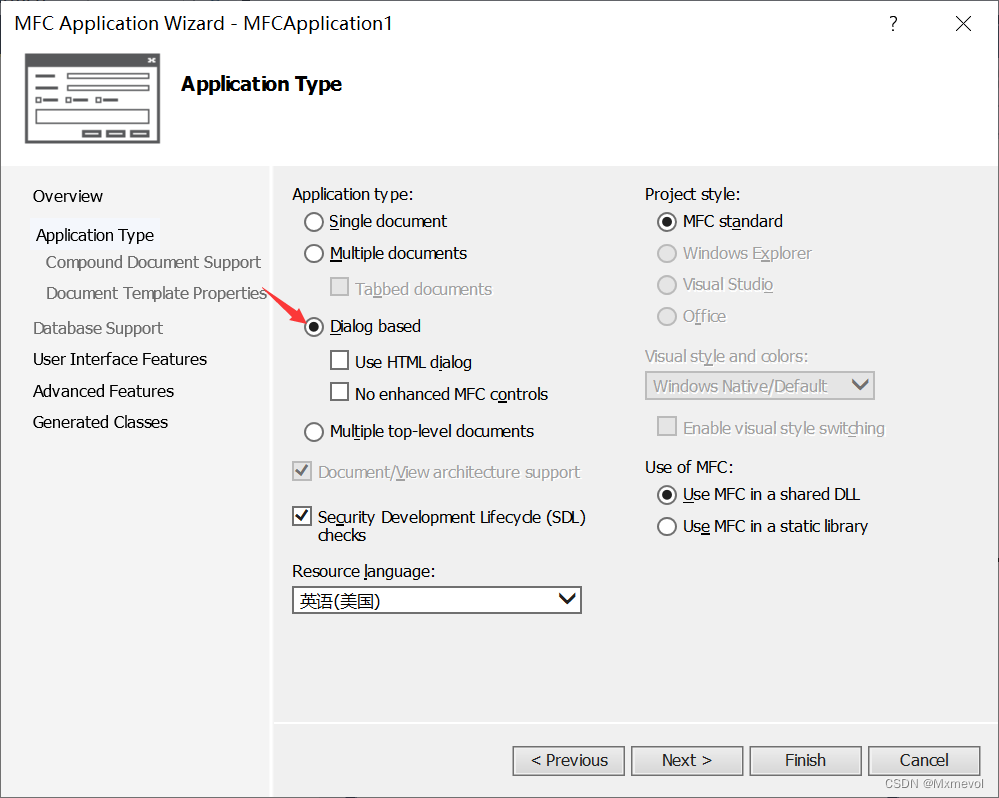Choose Visual Studio project style
The width and height of the screenshot is (999, 798).
666,285
